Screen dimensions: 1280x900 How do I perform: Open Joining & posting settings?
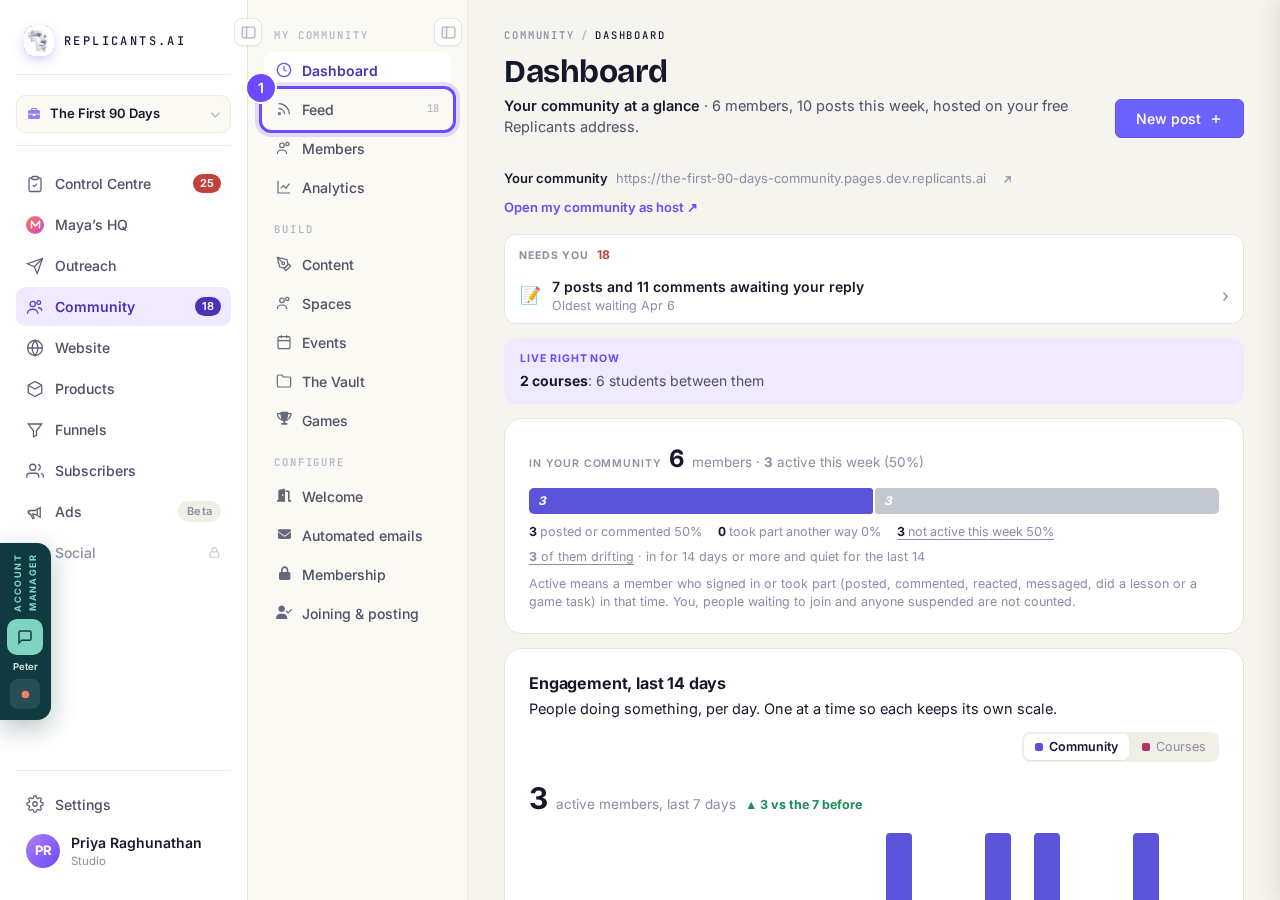[x=358, y=614]
